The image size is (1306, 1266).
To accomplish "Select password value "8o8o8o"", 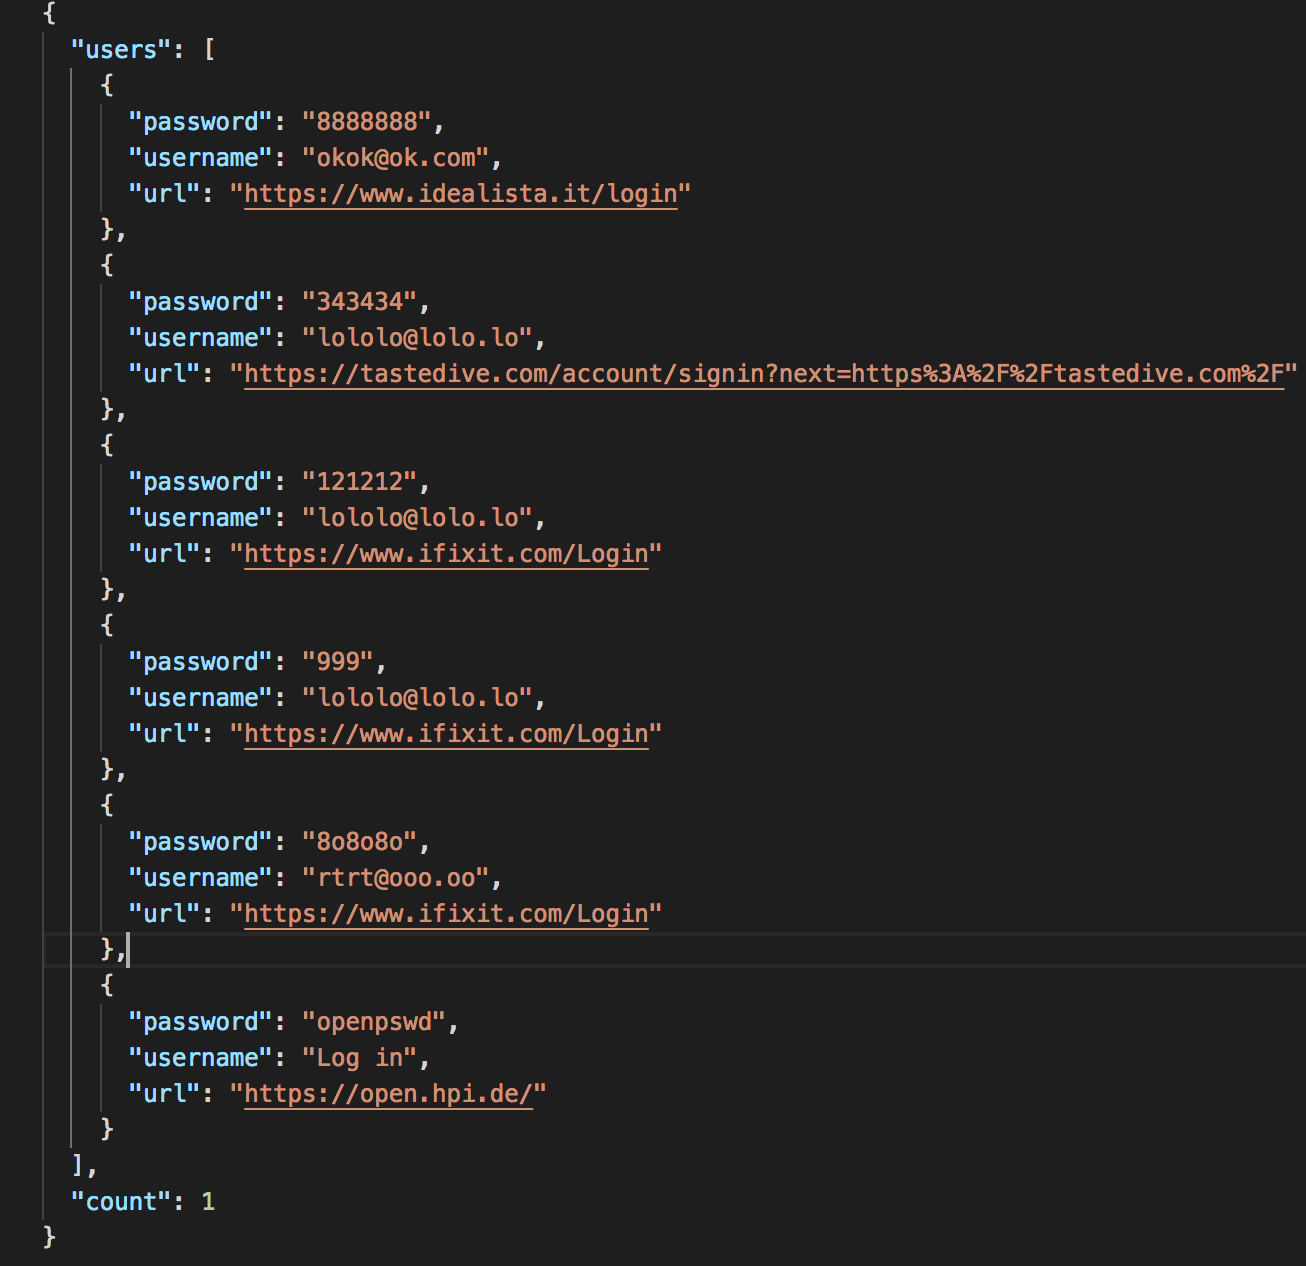I will [x=360, y=841].
